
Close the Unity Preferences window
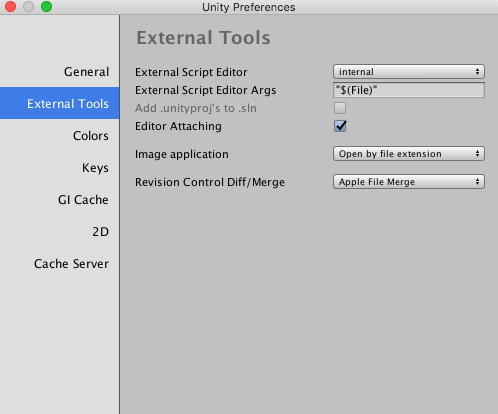(10, 6)
